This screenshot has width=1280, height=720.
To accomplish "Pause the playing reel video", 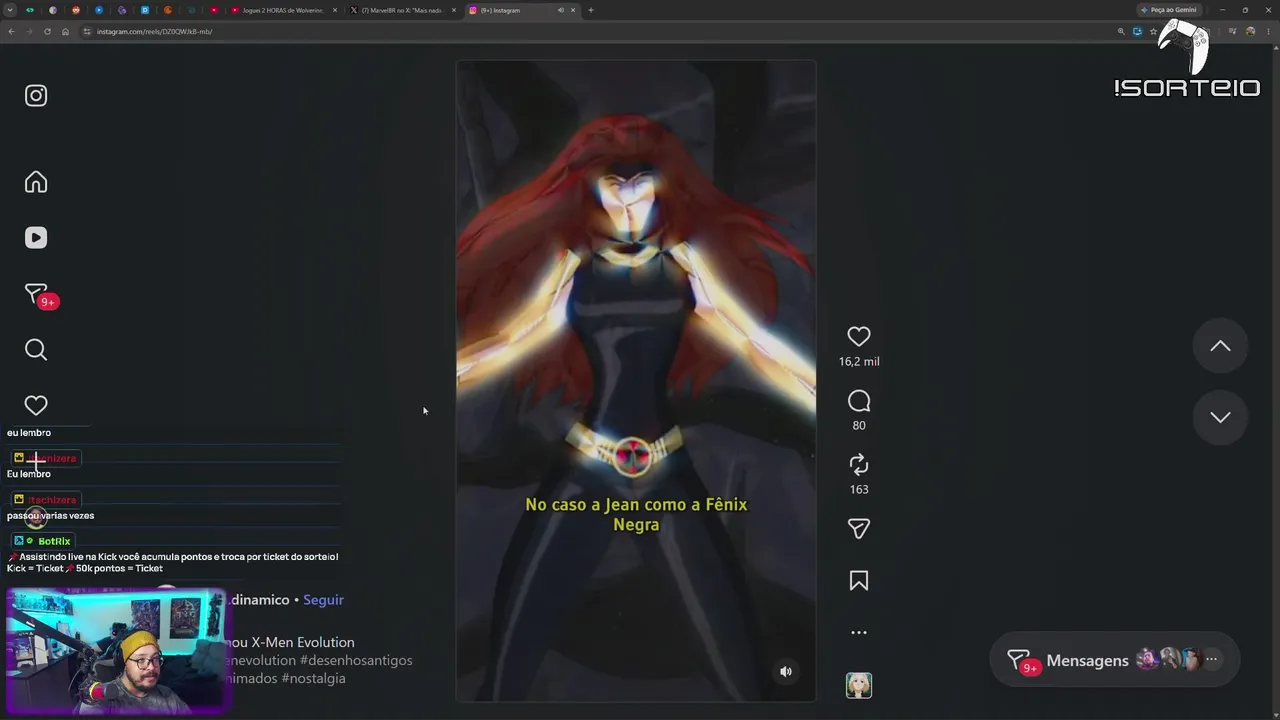I will 636,380.
